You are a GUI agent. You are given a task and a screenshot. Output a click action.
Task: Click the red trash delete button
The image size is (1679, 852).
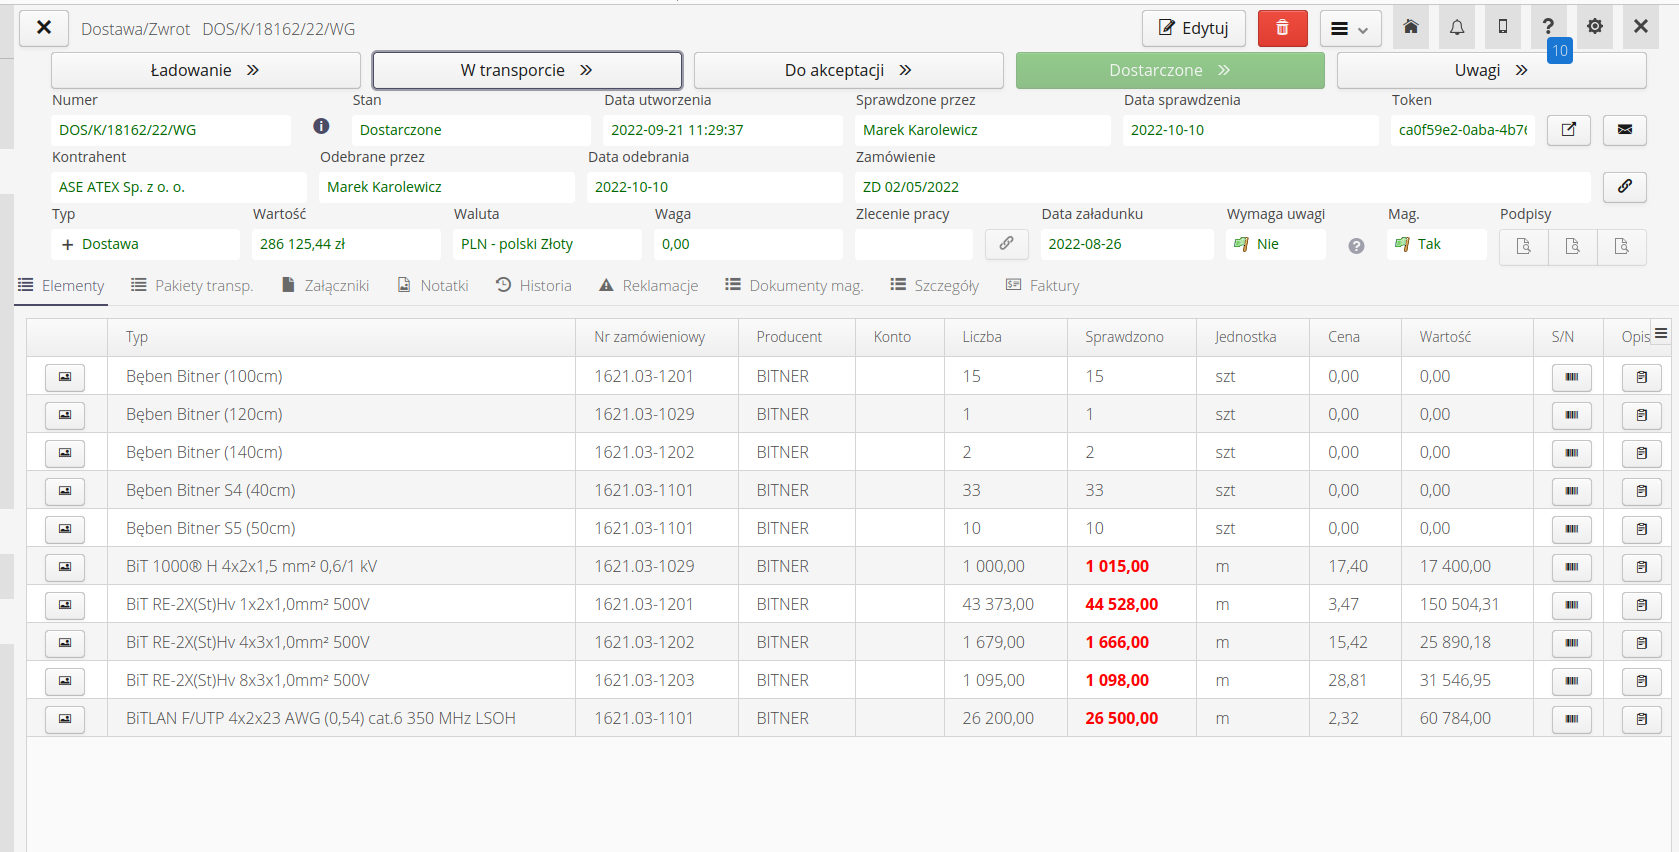coord(1282,28)
